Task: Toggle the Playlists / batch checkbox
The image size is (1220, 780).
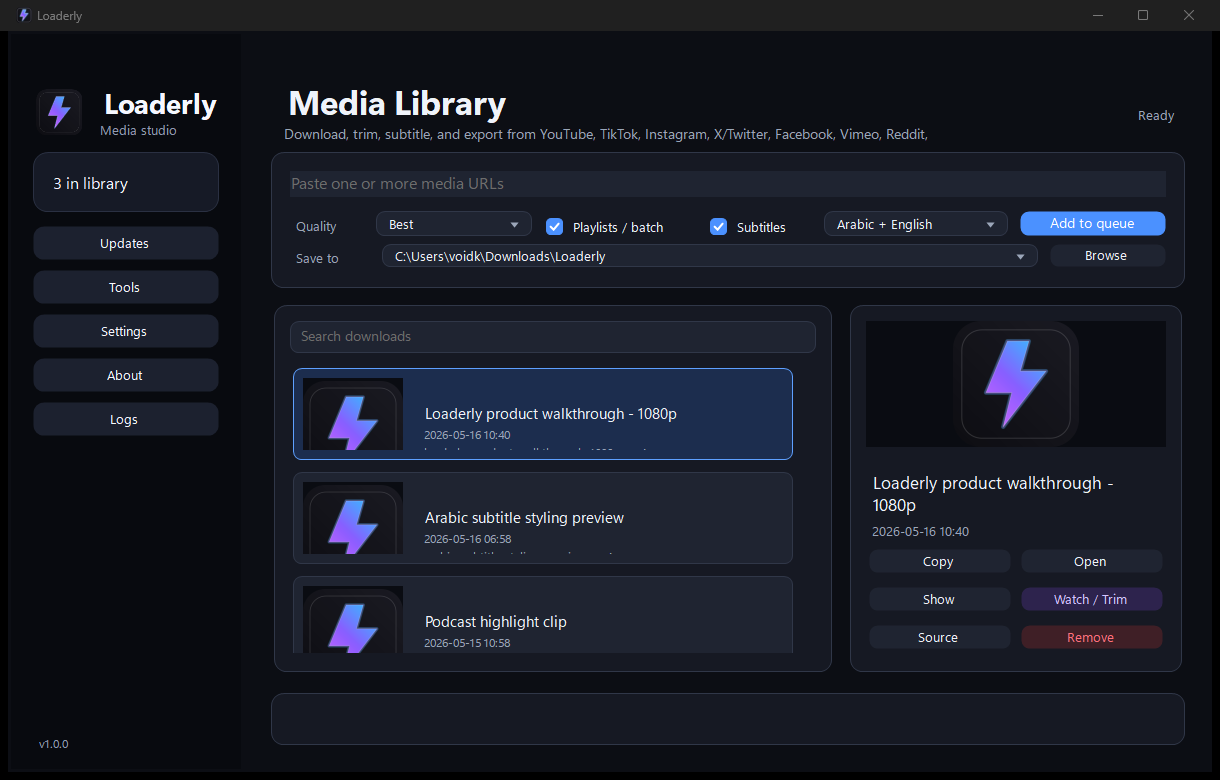Action: point(555,227)
